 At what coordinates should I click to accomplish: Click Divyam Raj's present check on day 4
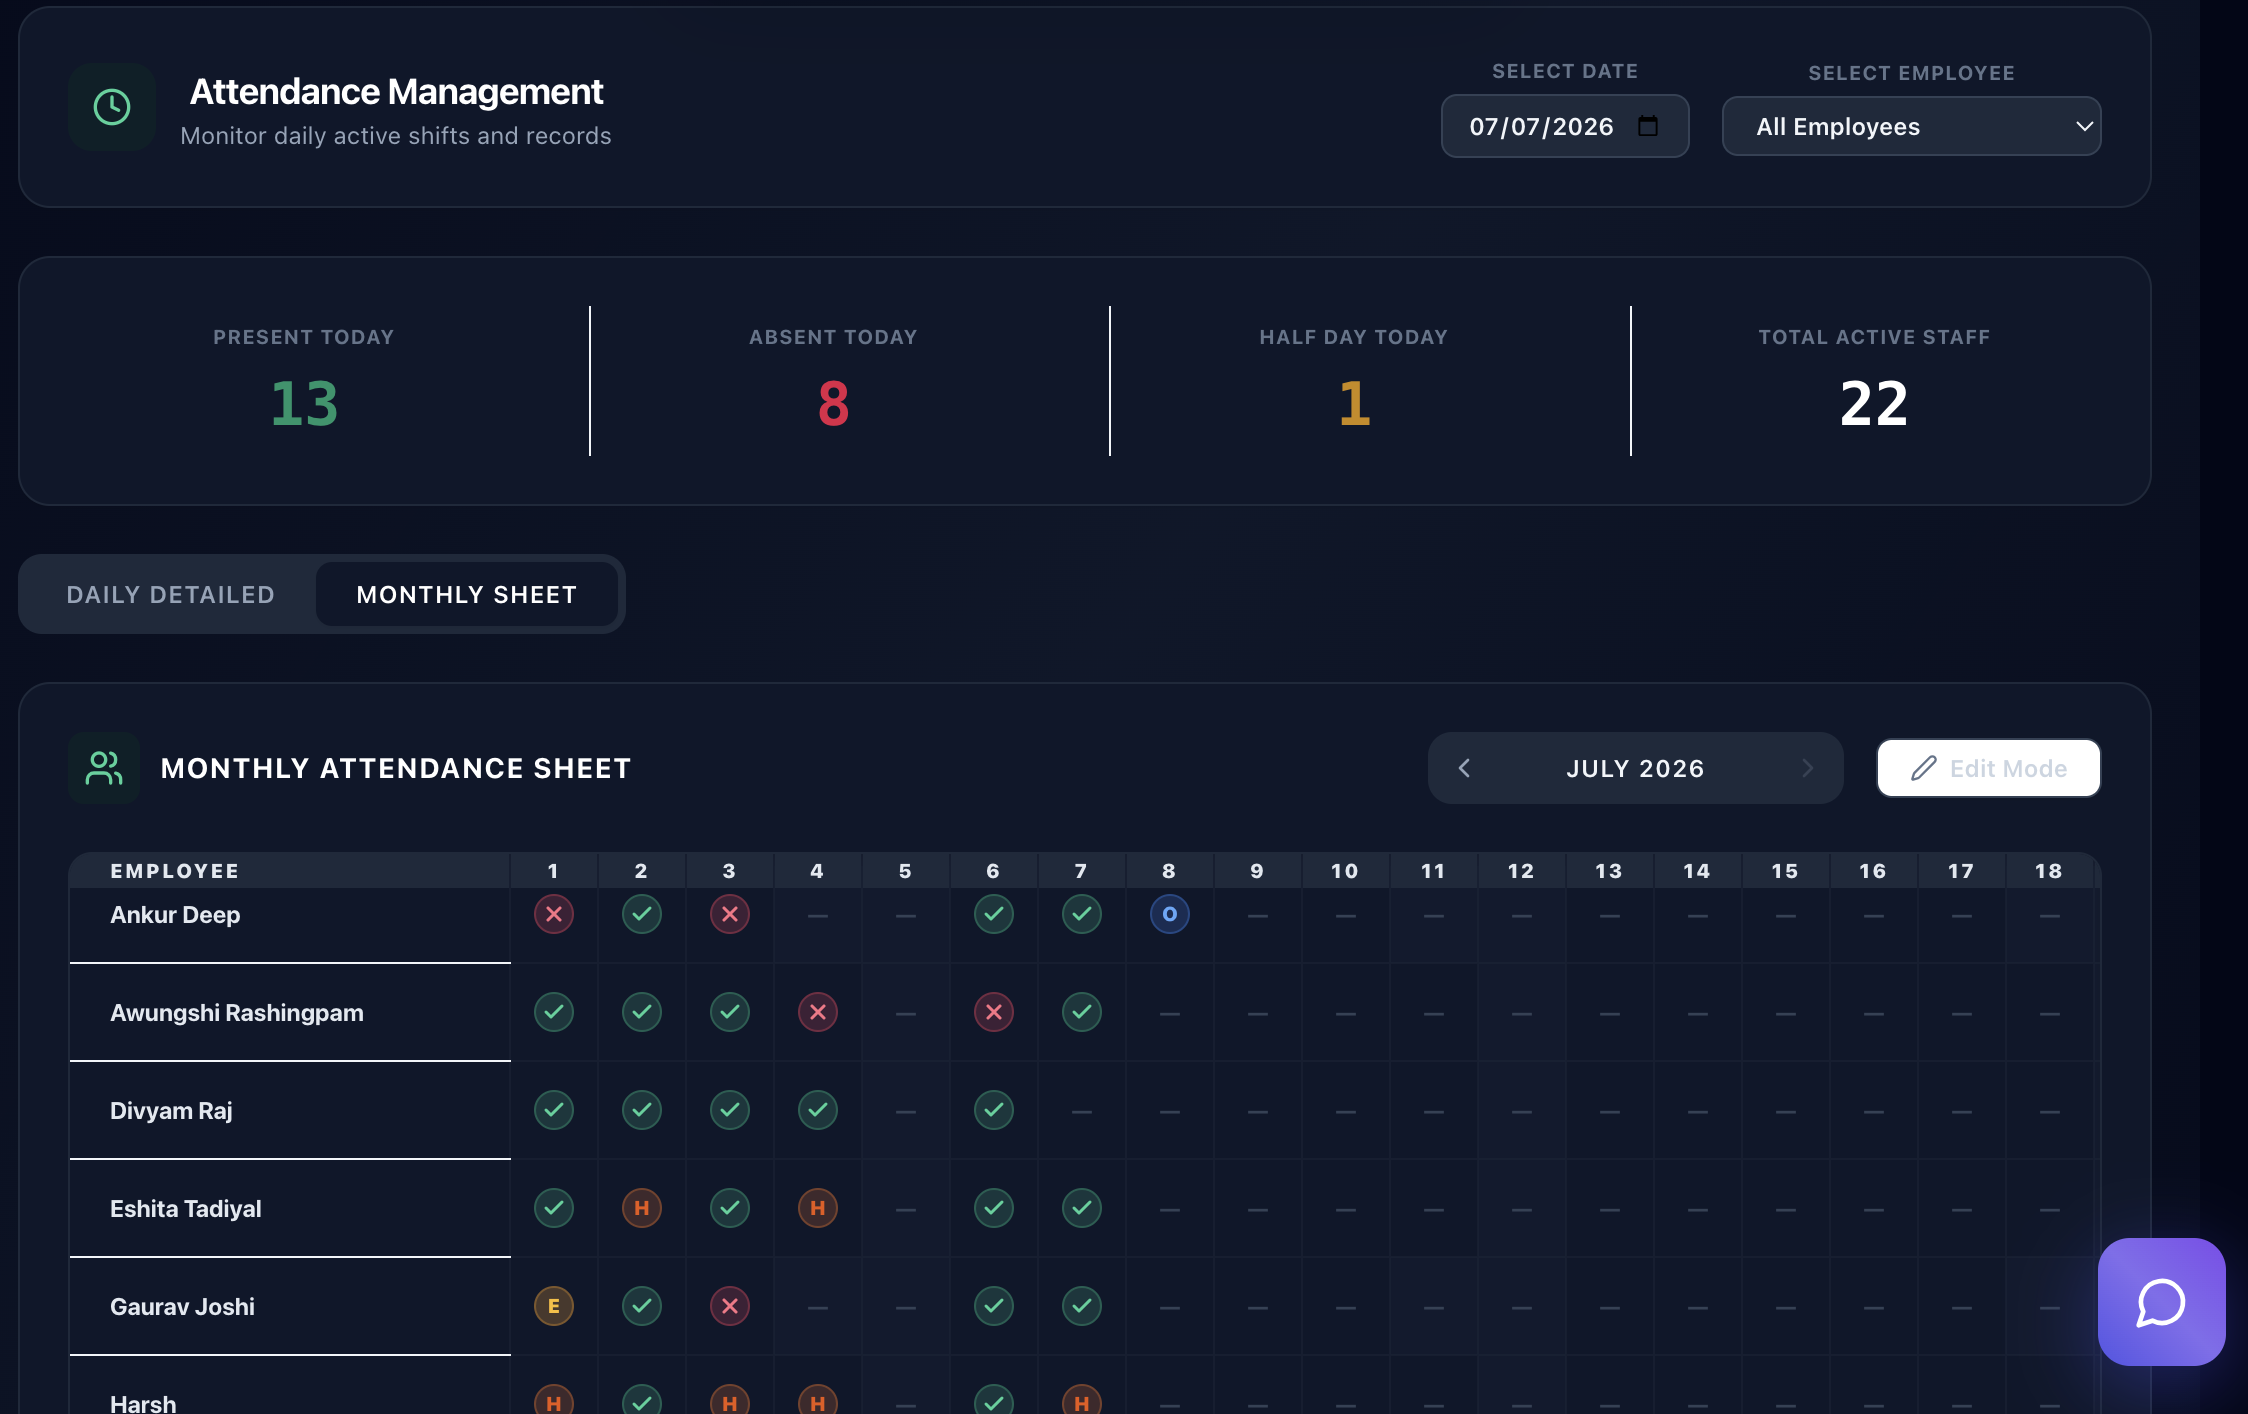(818, 1110)
